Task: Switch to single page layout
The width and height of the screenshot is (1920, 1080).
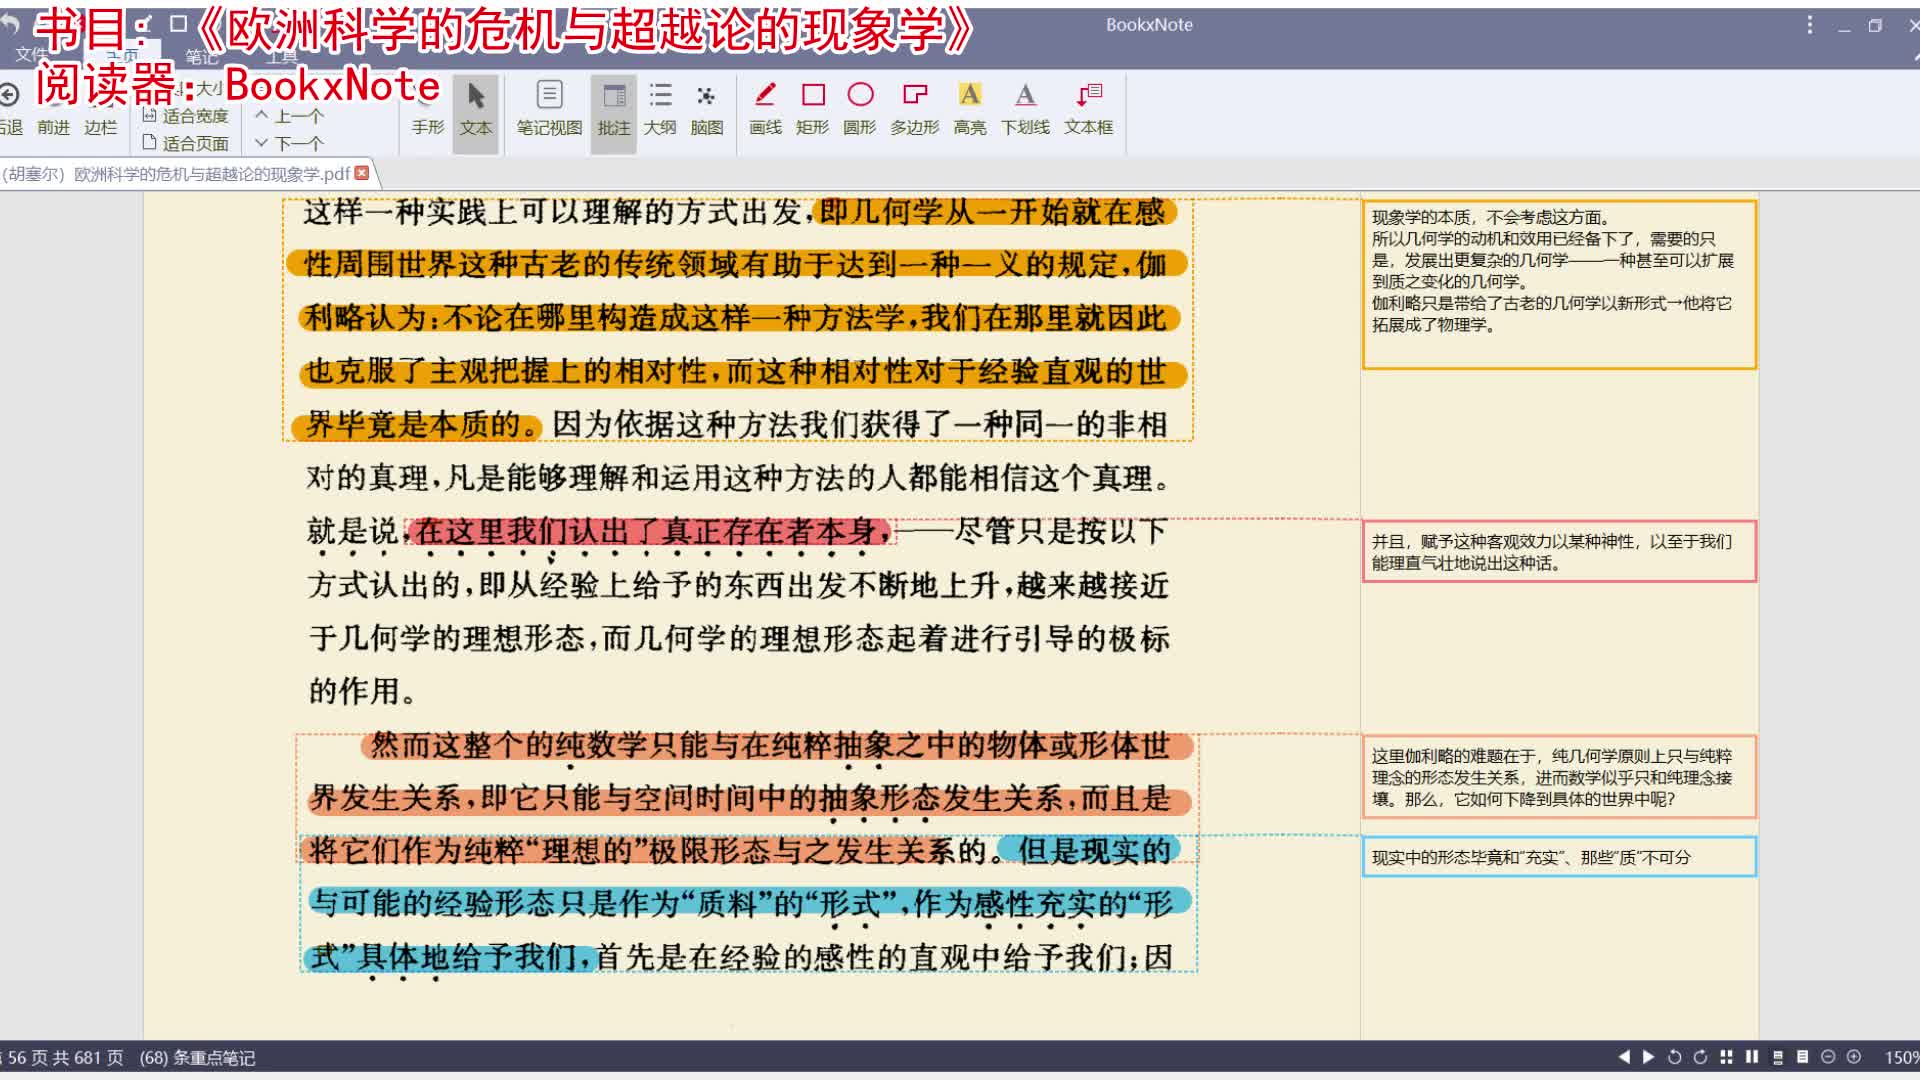Action: pos(1803,1057)
